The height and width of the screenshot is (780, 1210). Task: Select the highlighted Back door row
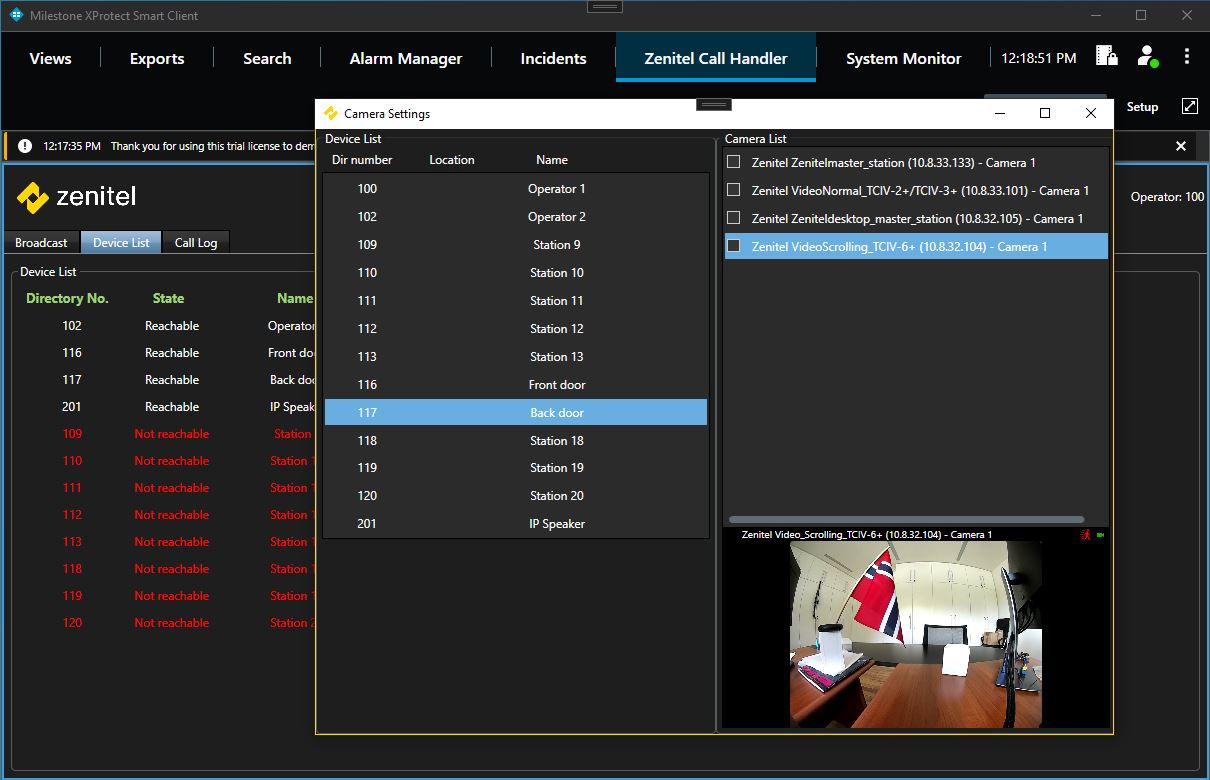tap(516, 412)
